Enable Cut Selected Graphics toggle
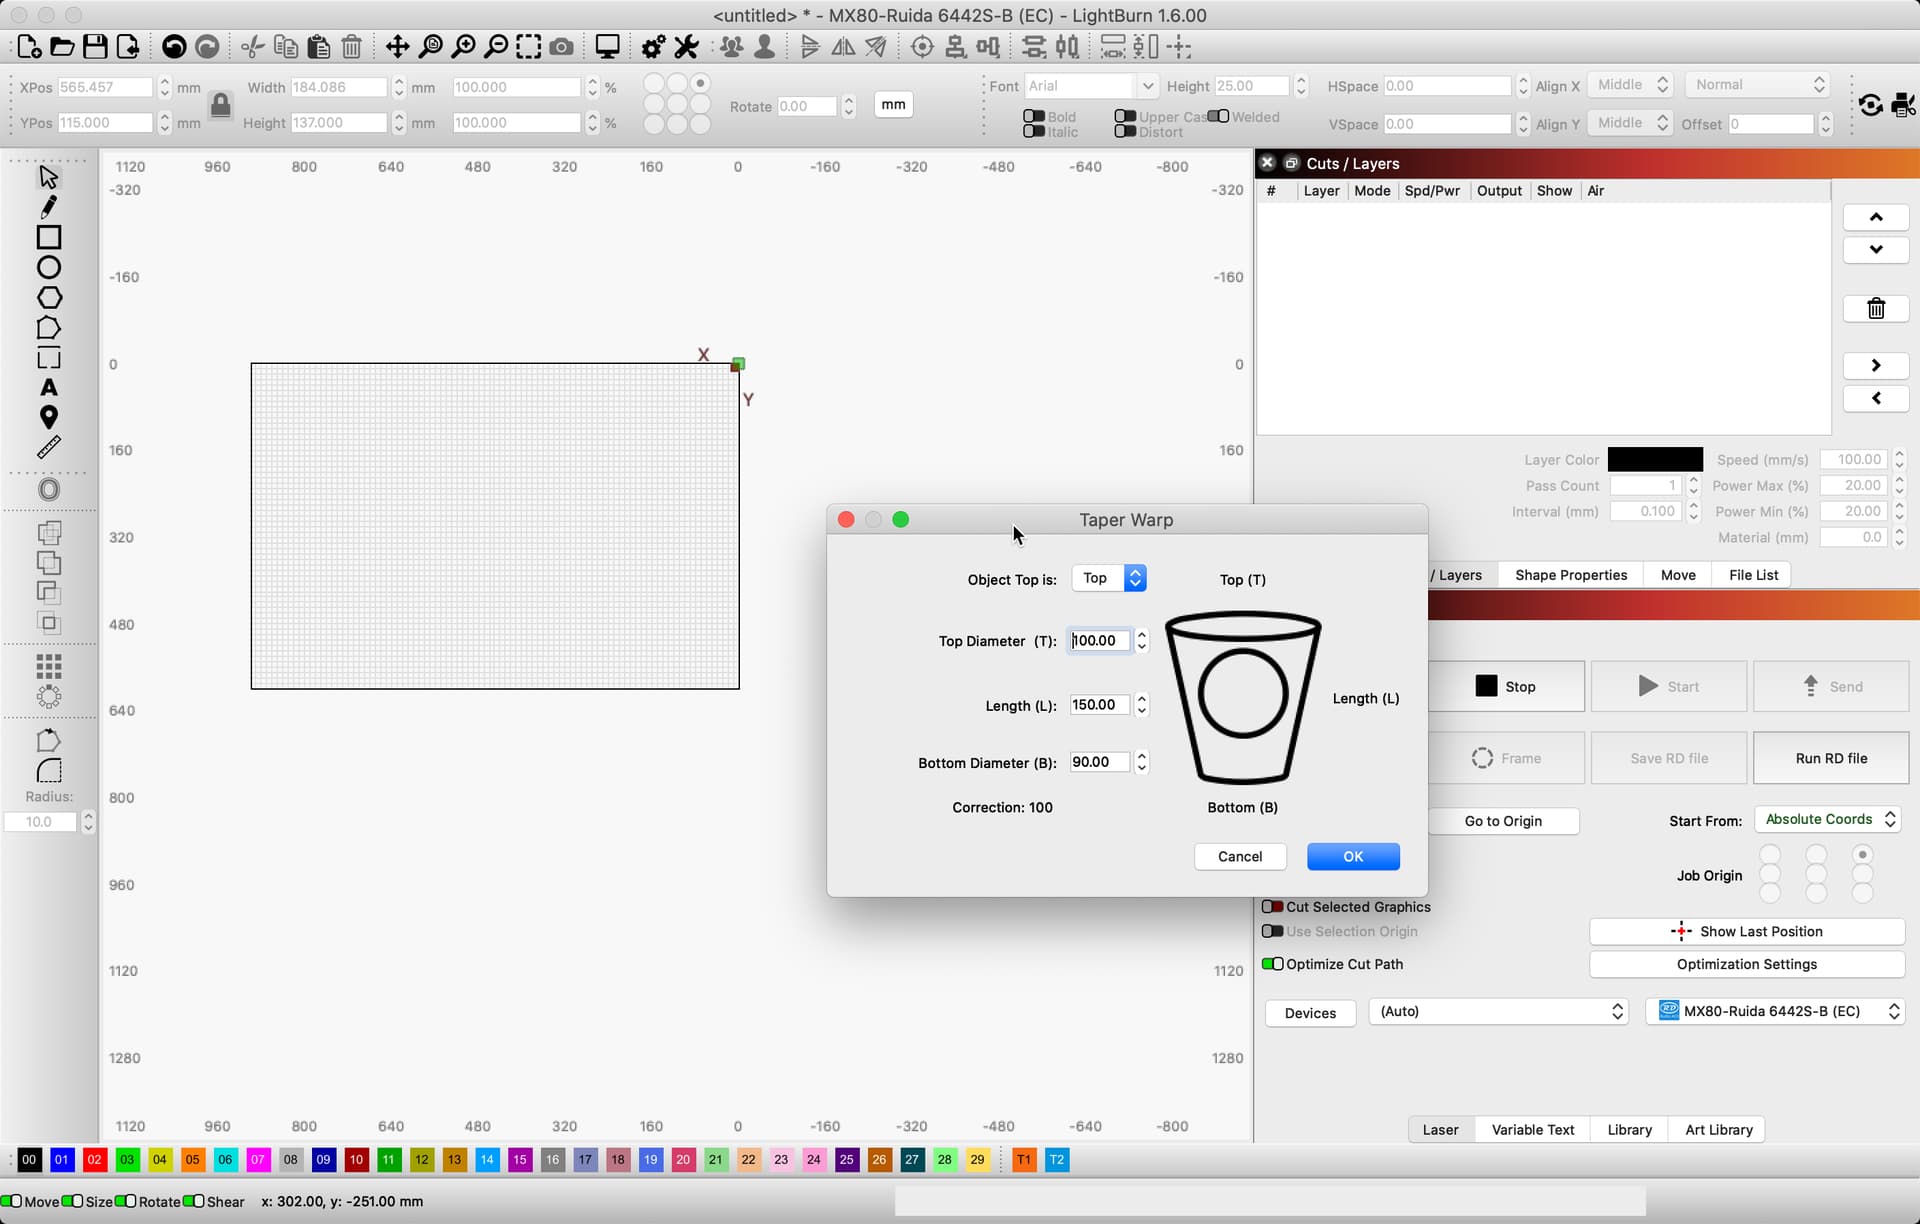The width and height of the screenshot is (1920, 1224). tap(1272, 907)
